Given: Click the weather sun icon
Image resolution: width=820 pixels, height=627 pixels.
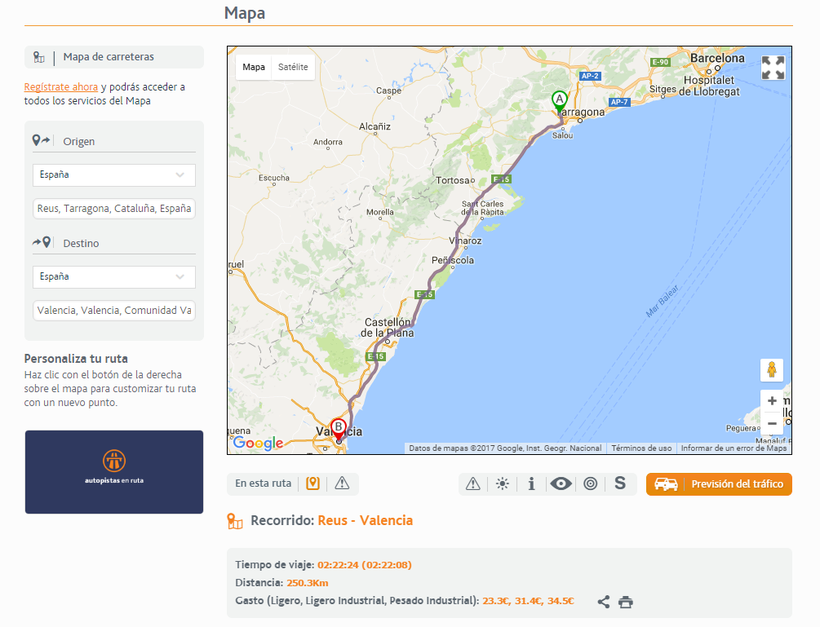Looking at the screenshot, I should click(502, 484).
